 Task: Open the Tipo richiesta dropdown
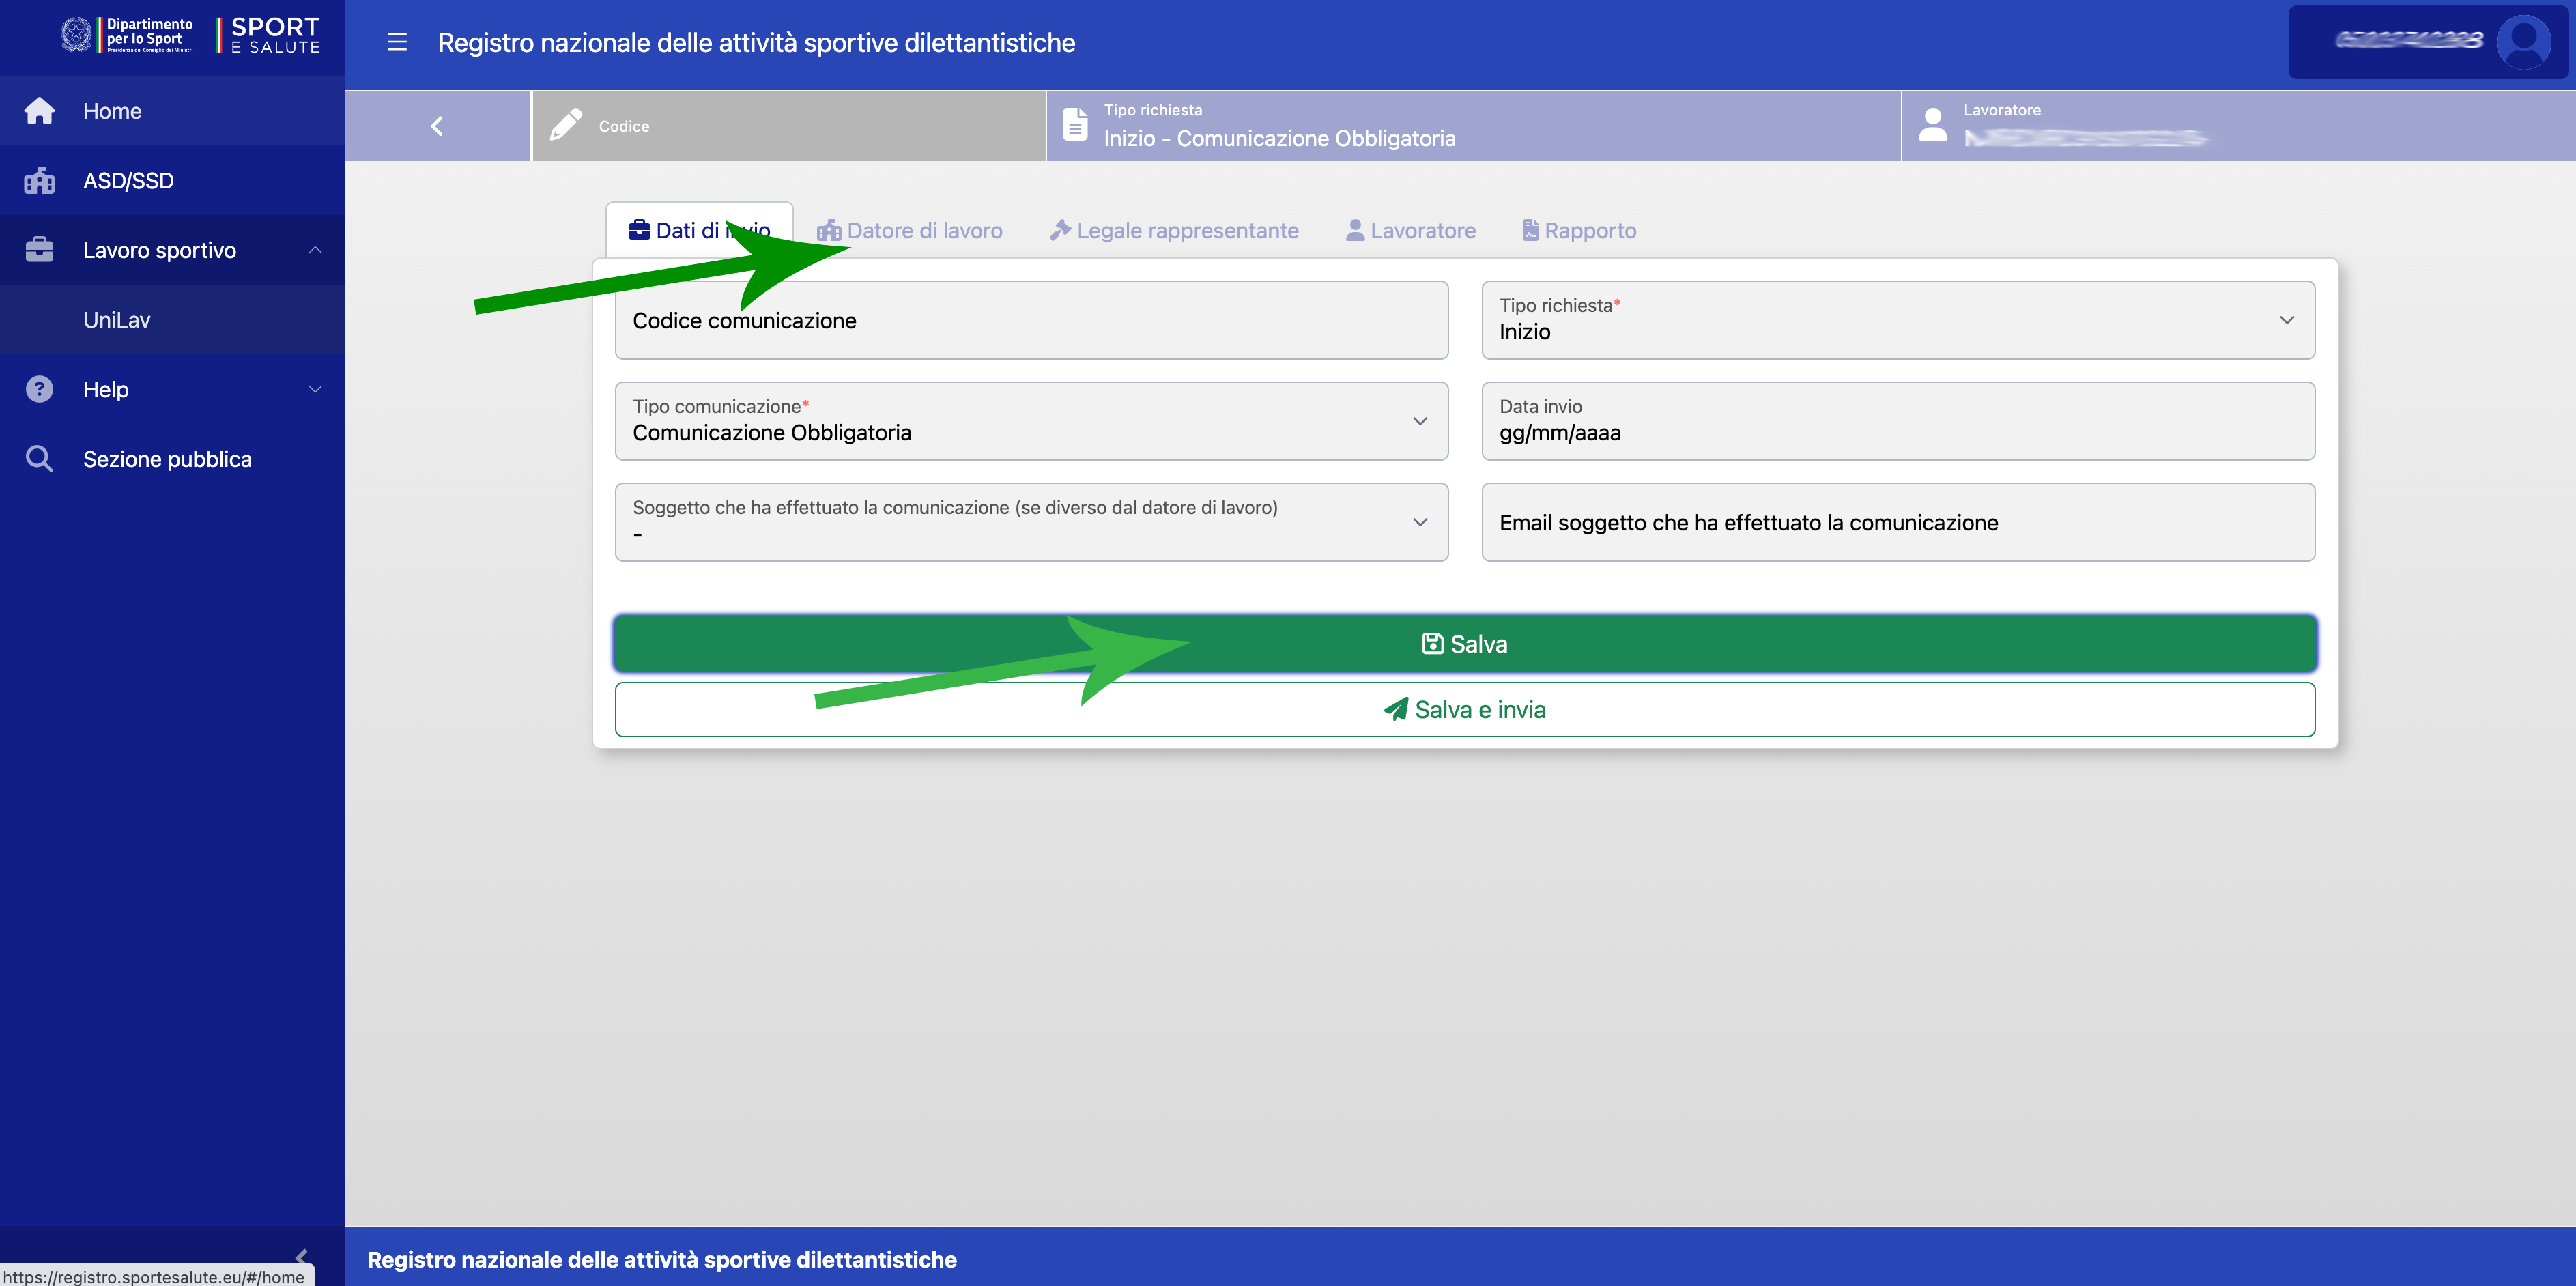click(x=1897, y=320)
